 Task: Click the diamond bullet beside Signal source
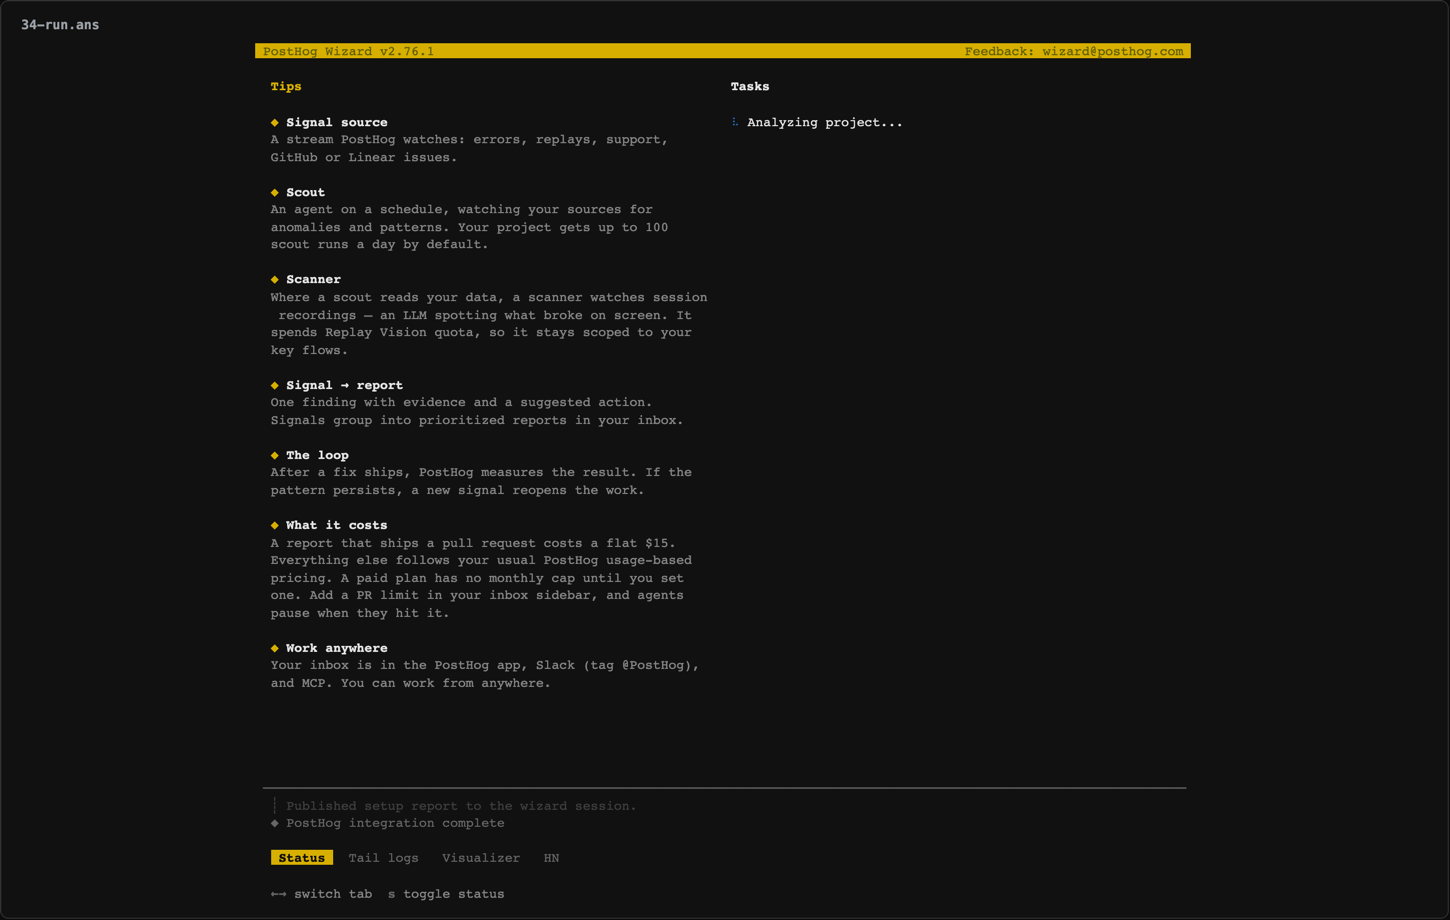[x=275, y=122]
